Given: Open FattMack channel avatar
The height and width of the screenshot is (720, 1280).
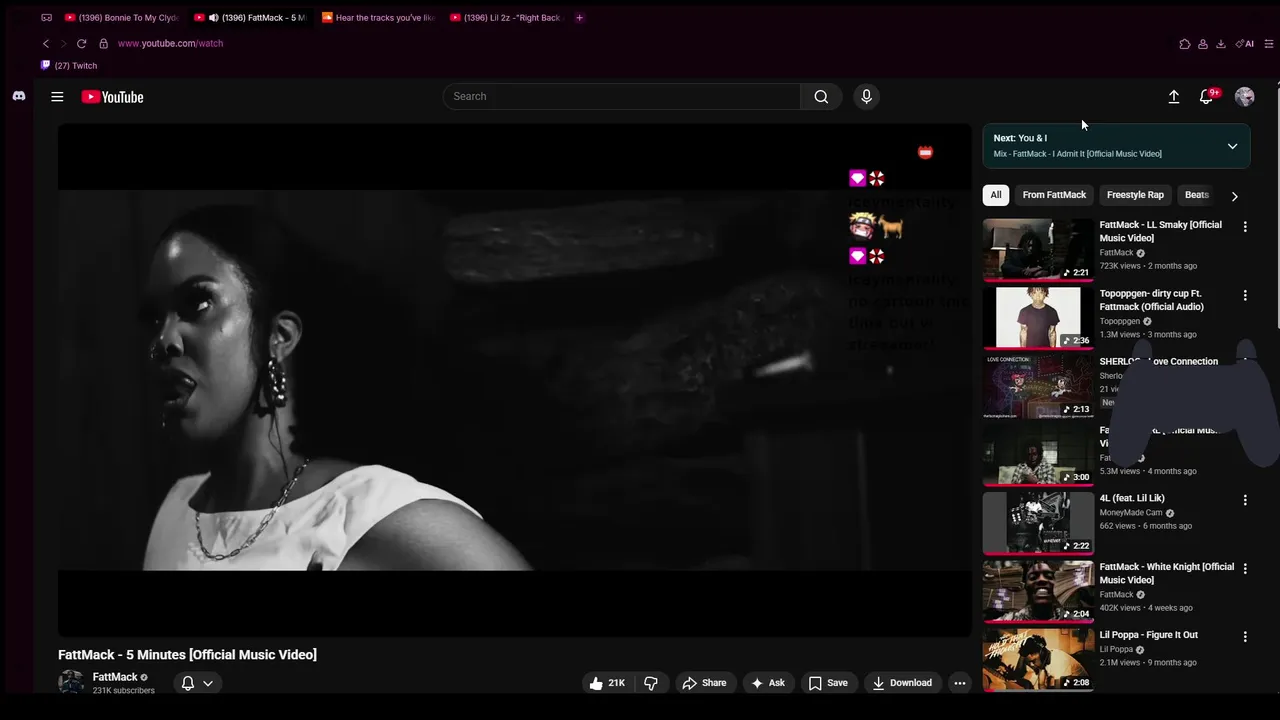Looking at the screenshot, I should (x=71, y=683).
